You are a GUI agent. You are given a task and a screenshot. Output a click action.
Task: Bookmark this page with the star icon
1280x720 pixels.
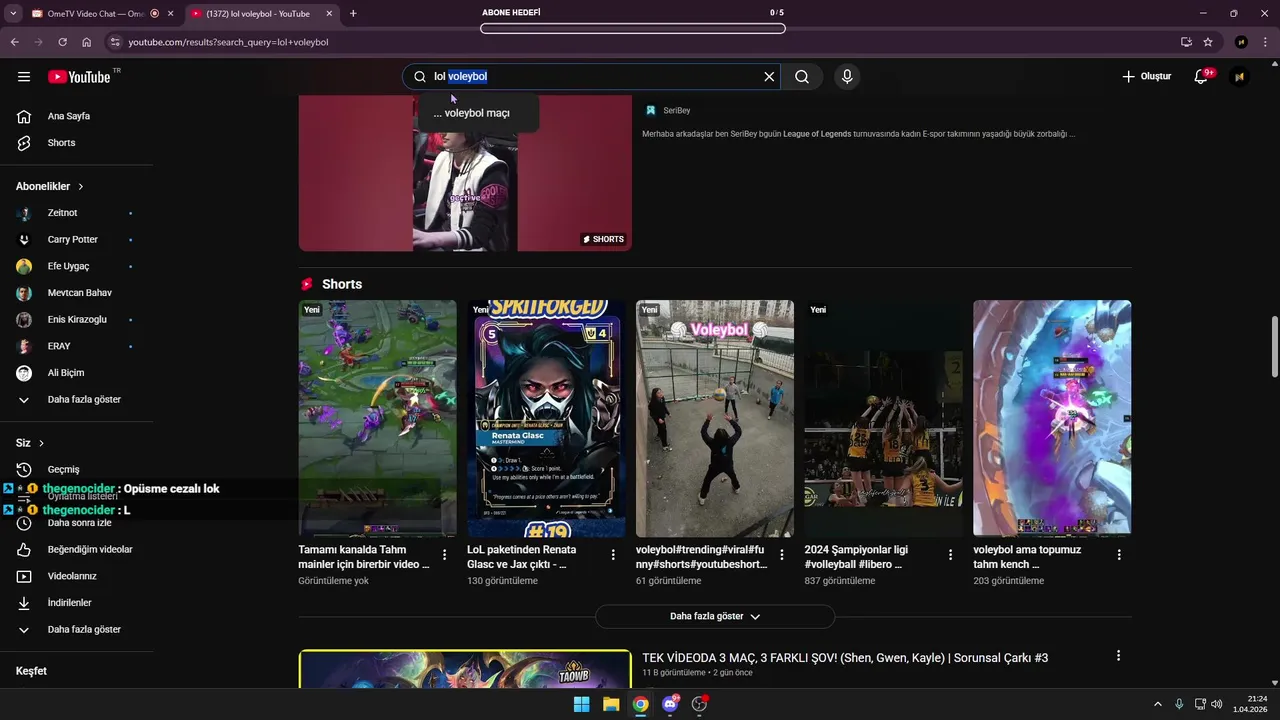click(x=1208, y=42)
